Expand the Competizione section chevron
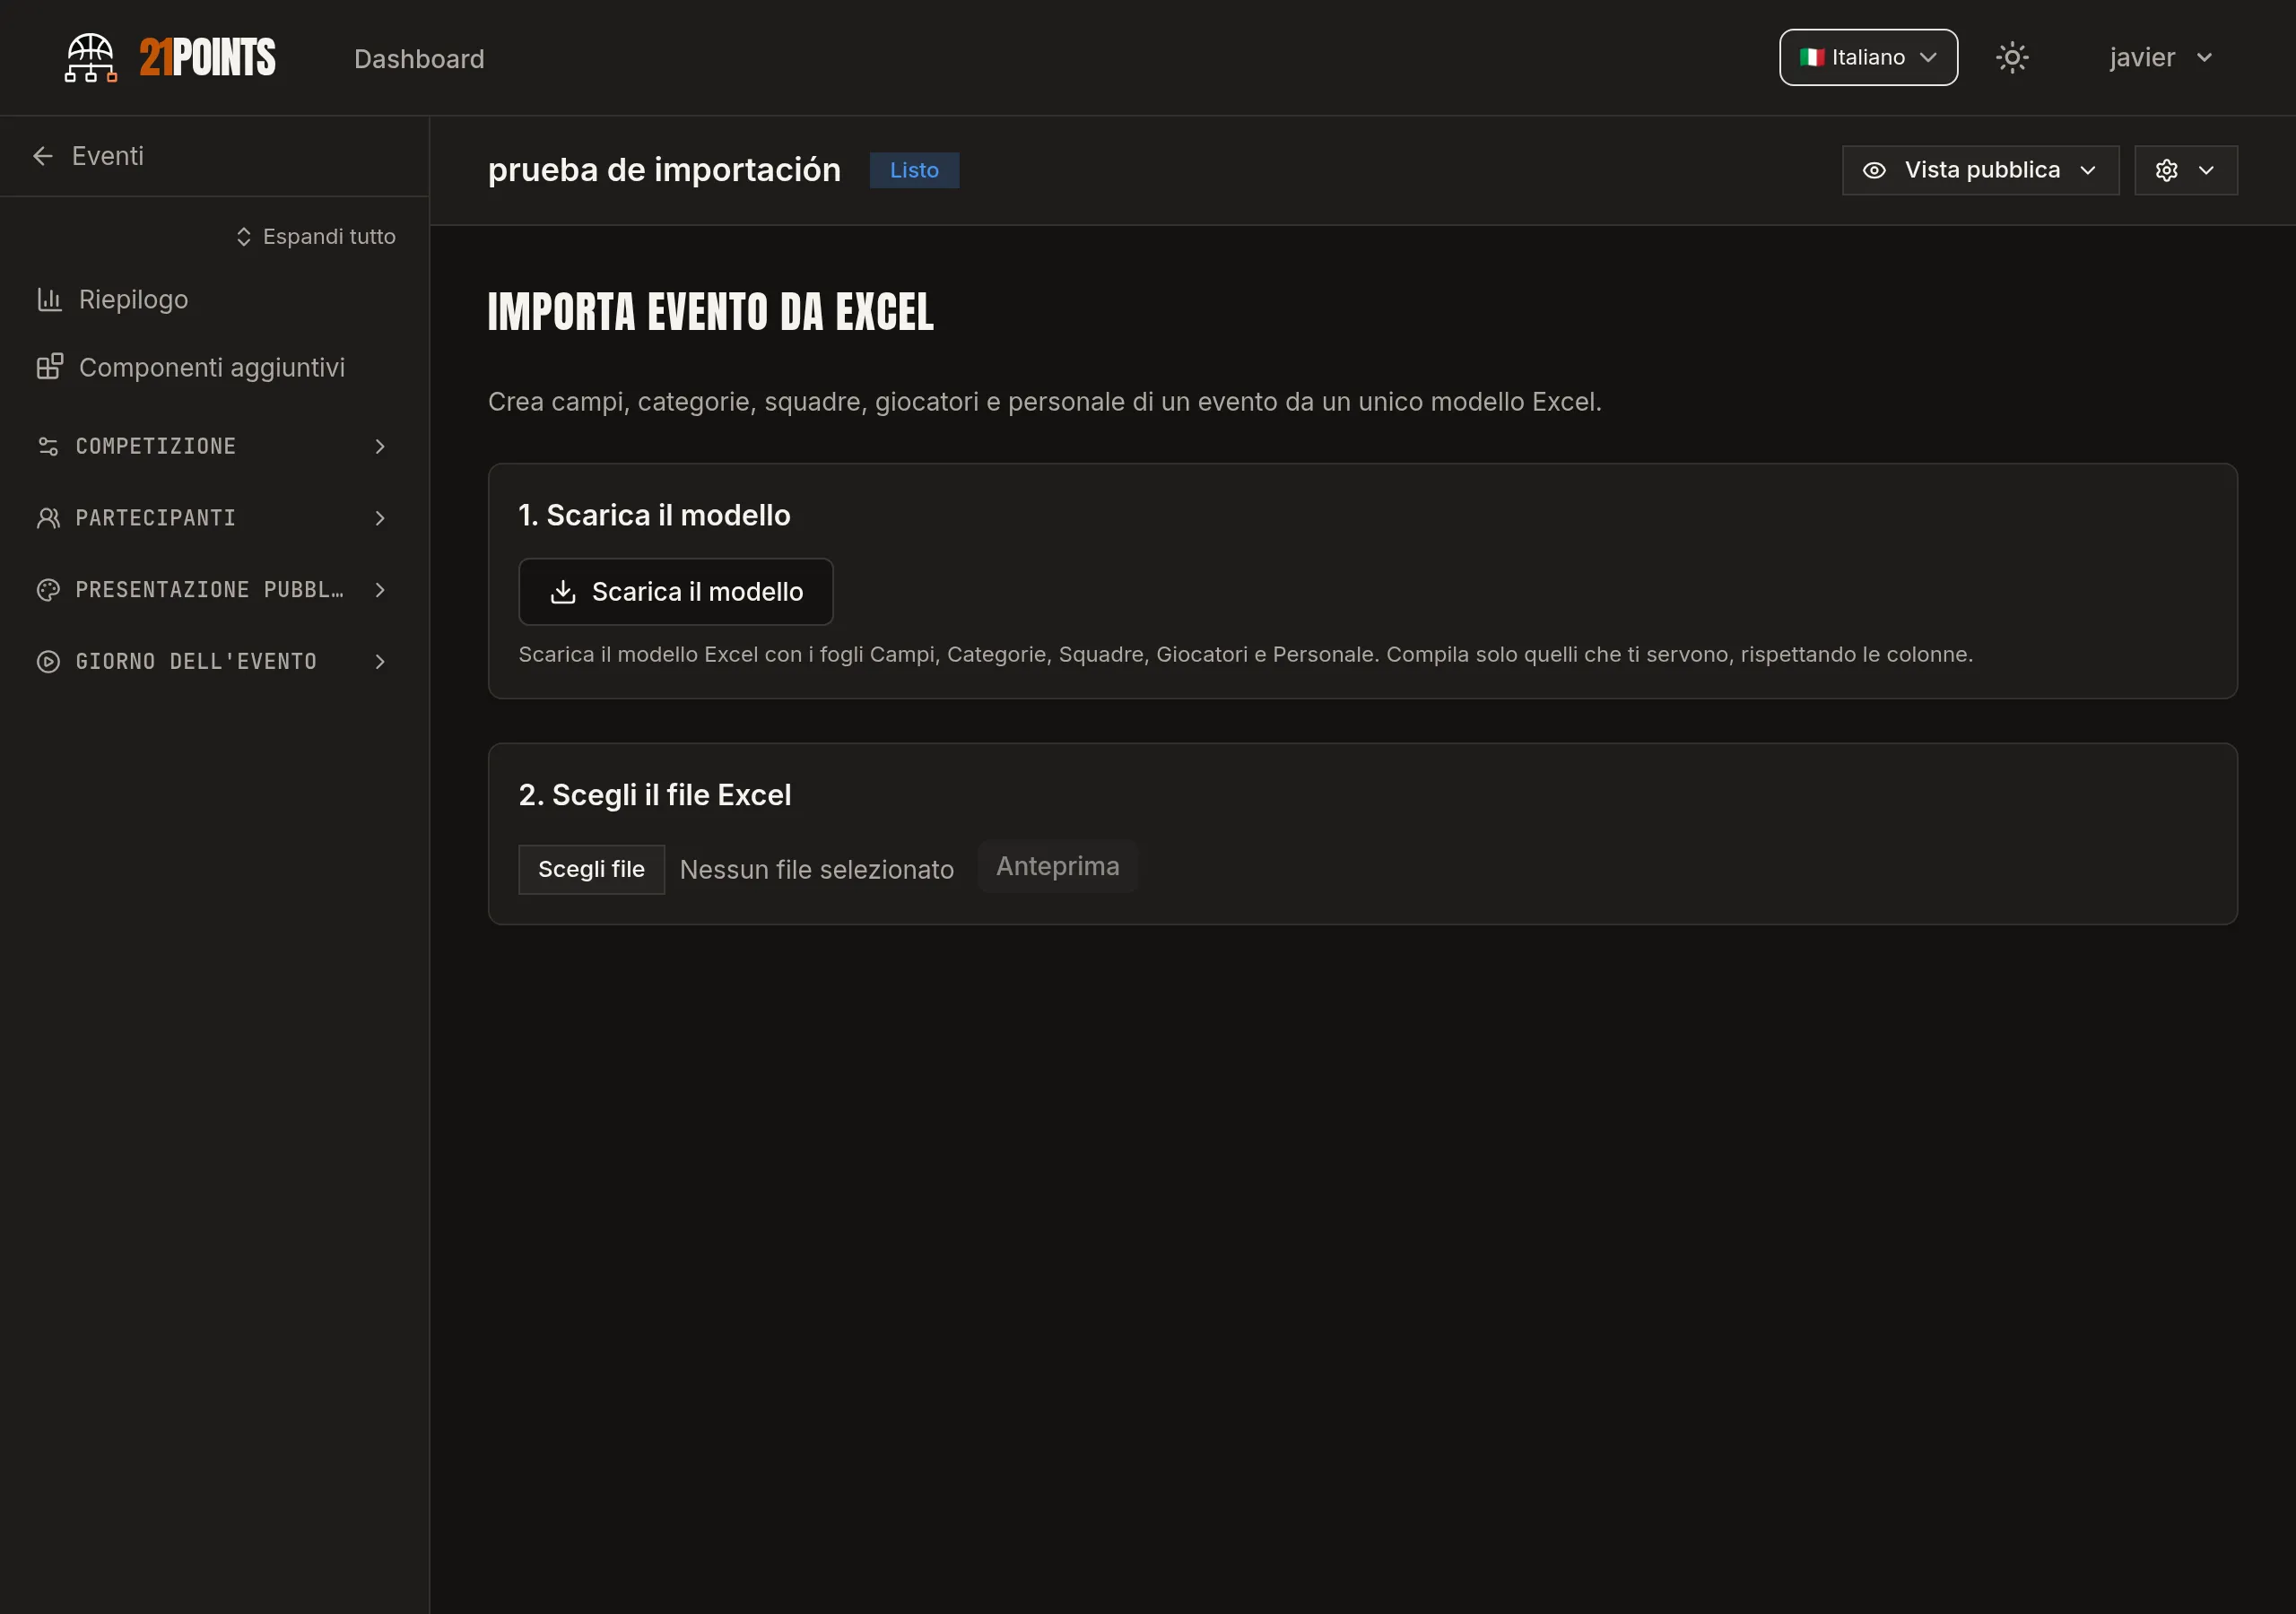The height and width of the screenshot is (1614, 2296). pos(380,446)
